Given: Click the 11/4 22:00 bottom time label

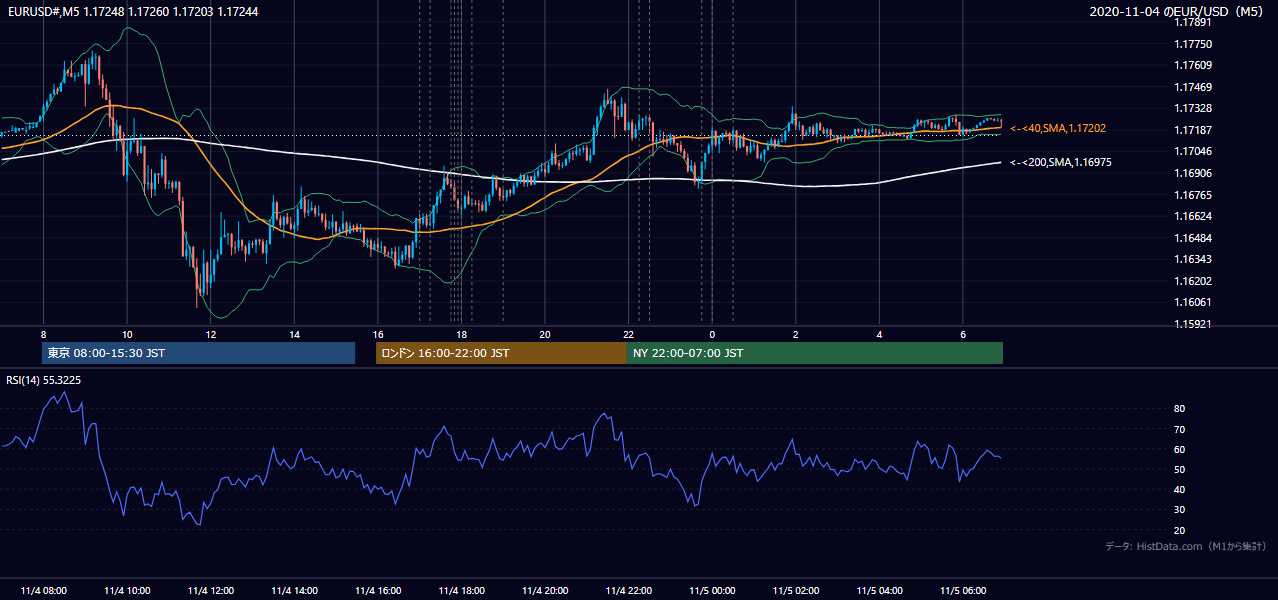Looking at the screenshot, I should tap(629, 591).
